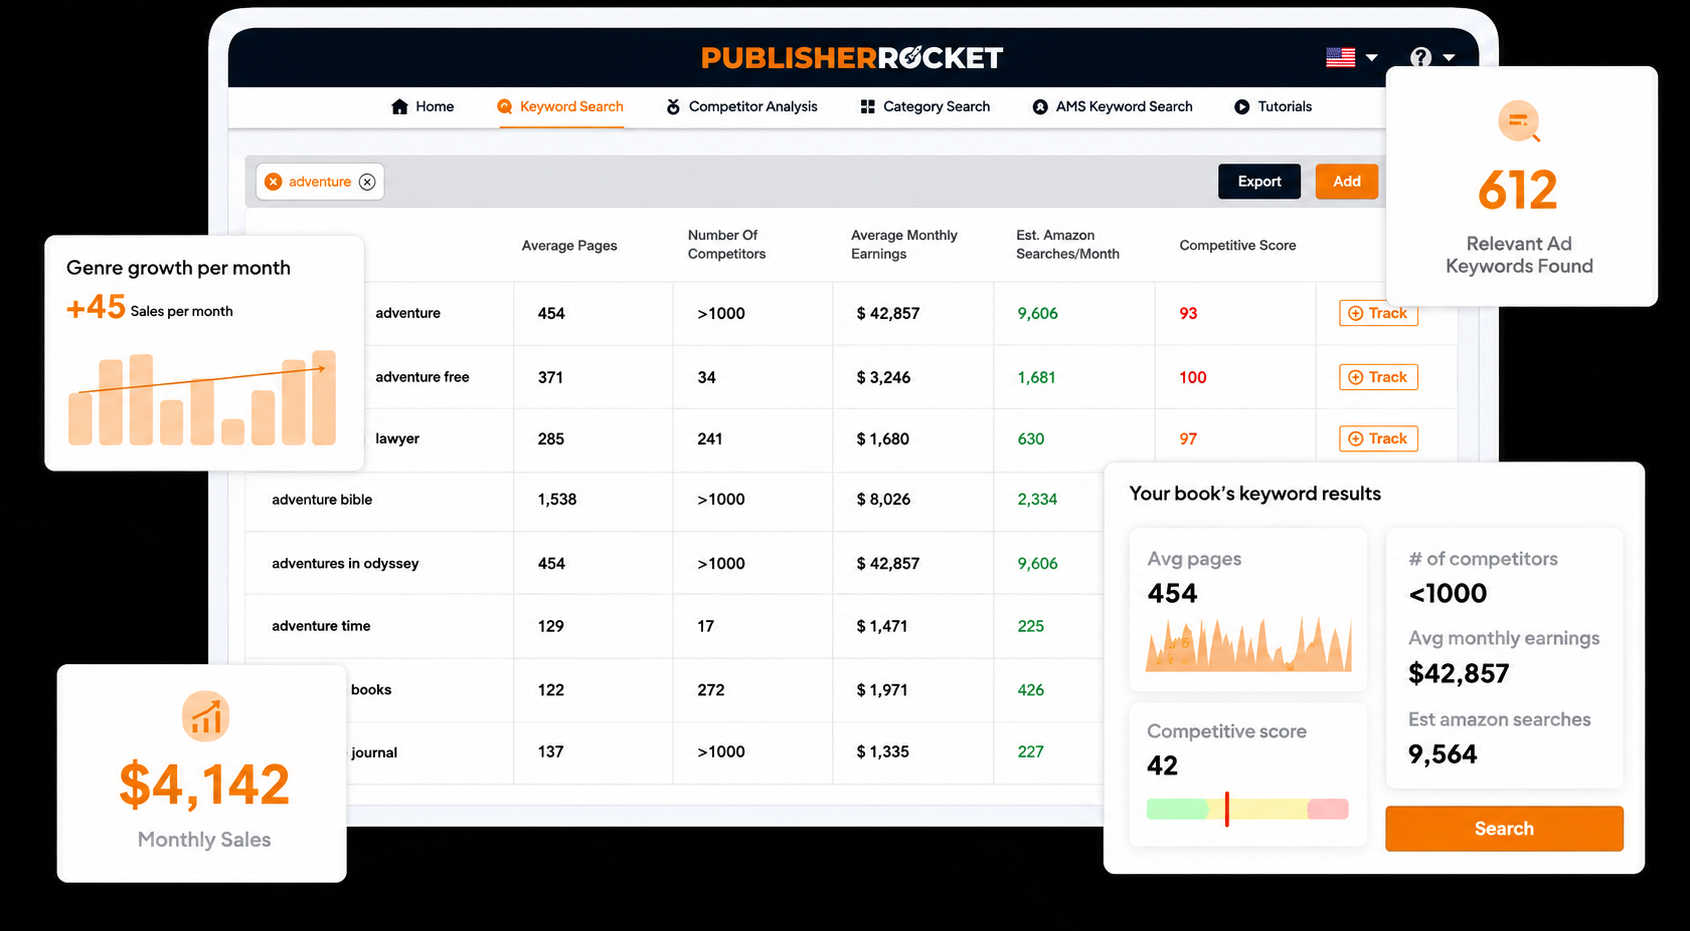Open the Home tab
This screenshot has width=1690, height=931.
[423, 107]
